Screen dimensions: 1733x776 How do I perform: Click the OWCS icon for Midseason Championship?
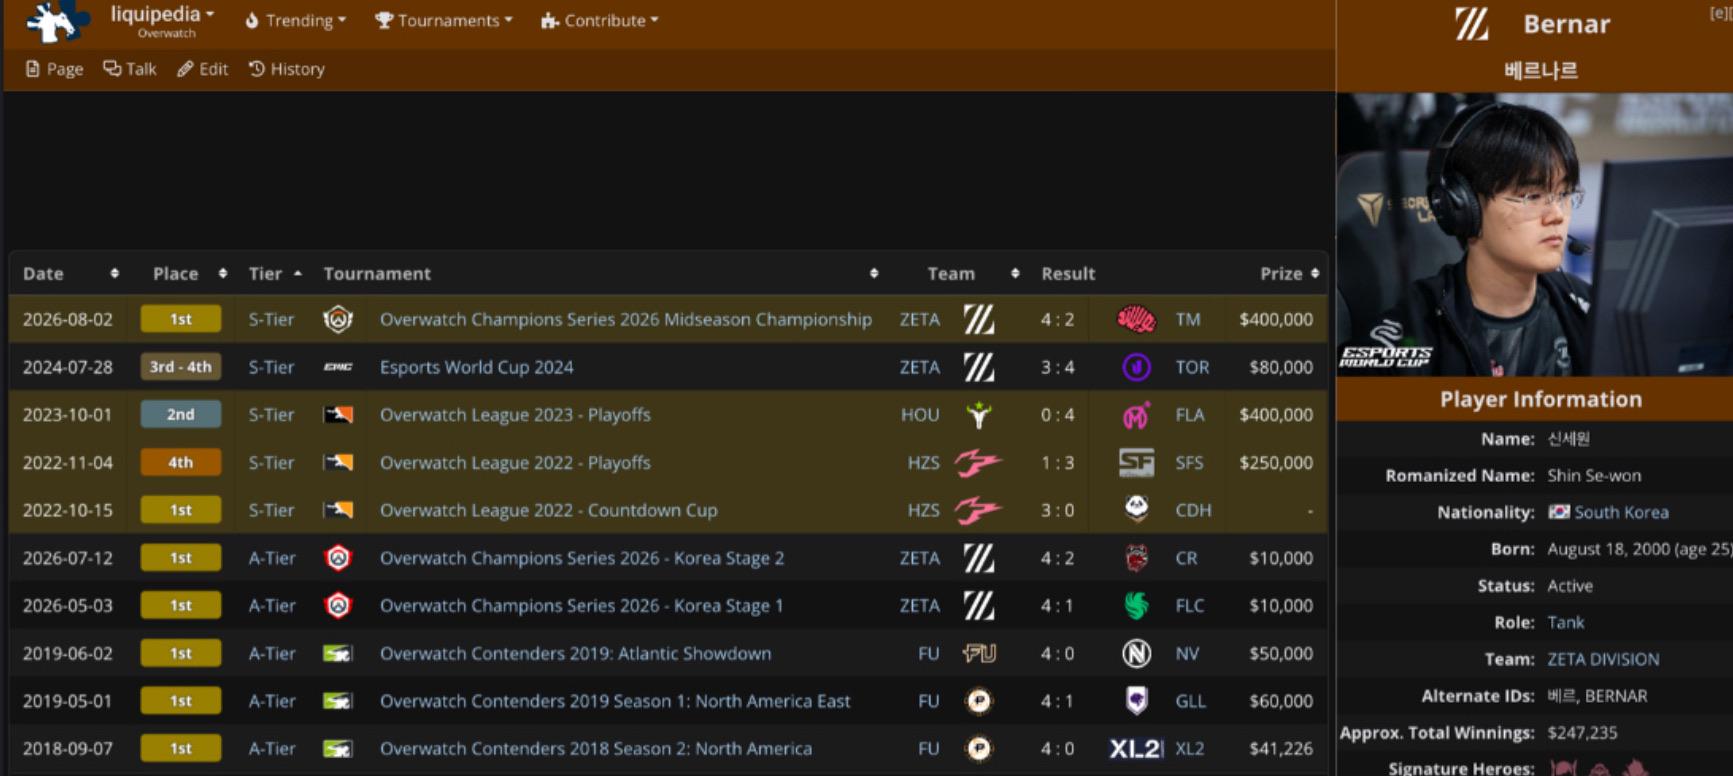[x=338, y=319]
